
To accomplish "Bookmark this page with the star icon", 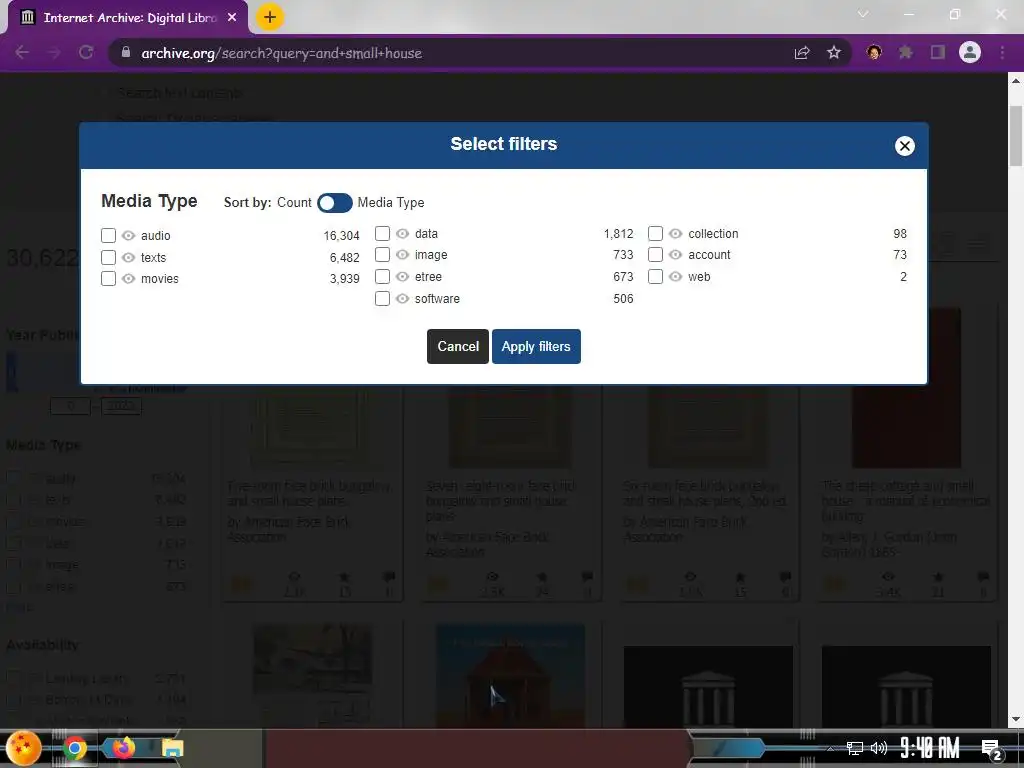I will [x=833, y=52].
